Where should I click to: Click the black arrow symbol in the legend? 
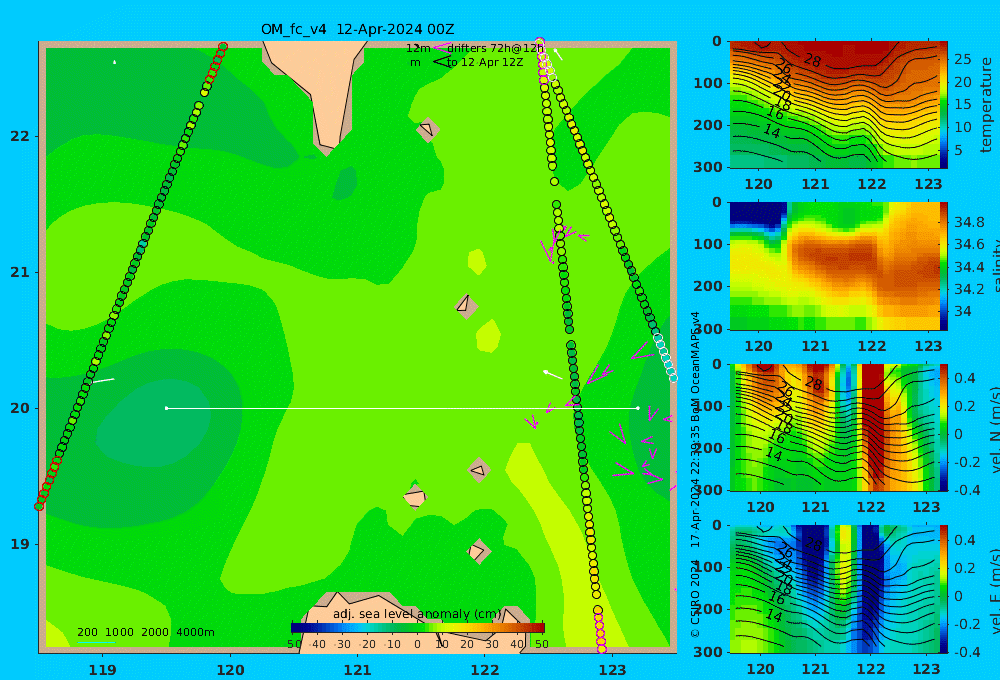point(442,62)
